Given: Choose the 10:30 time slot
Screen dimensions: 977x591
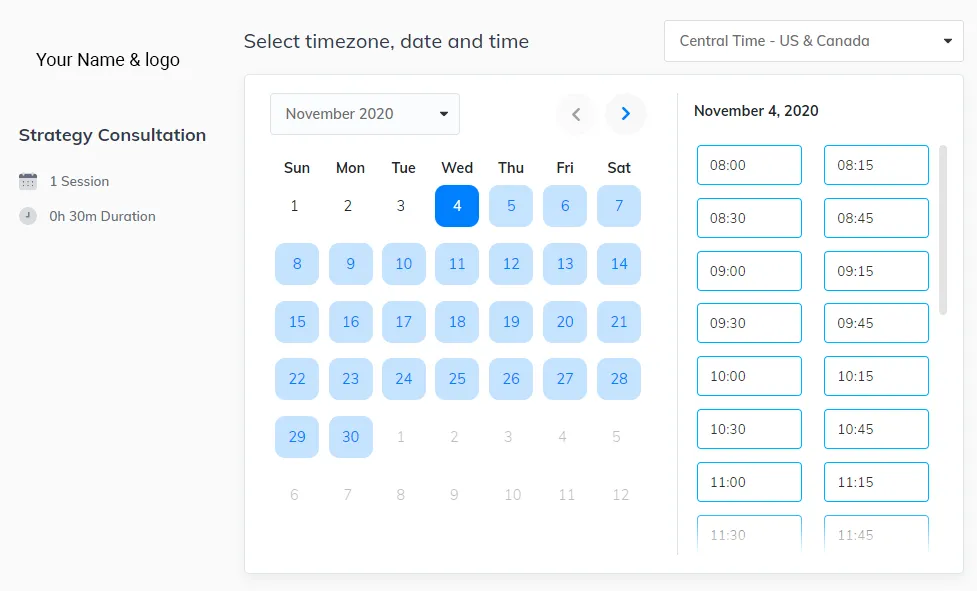Looking at the screenshot, I should pyautogui.click(x=750, y=429).
